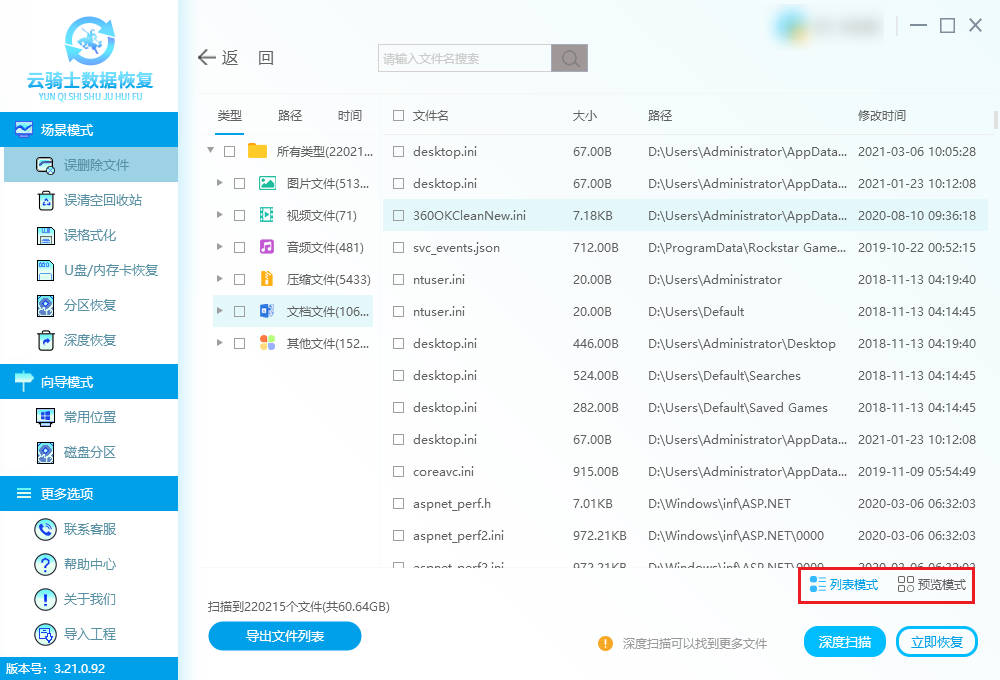Click the 更多选项 hamburger icon
The height and width of the screenshot is (680, 1000).
(x=24, y=493)
